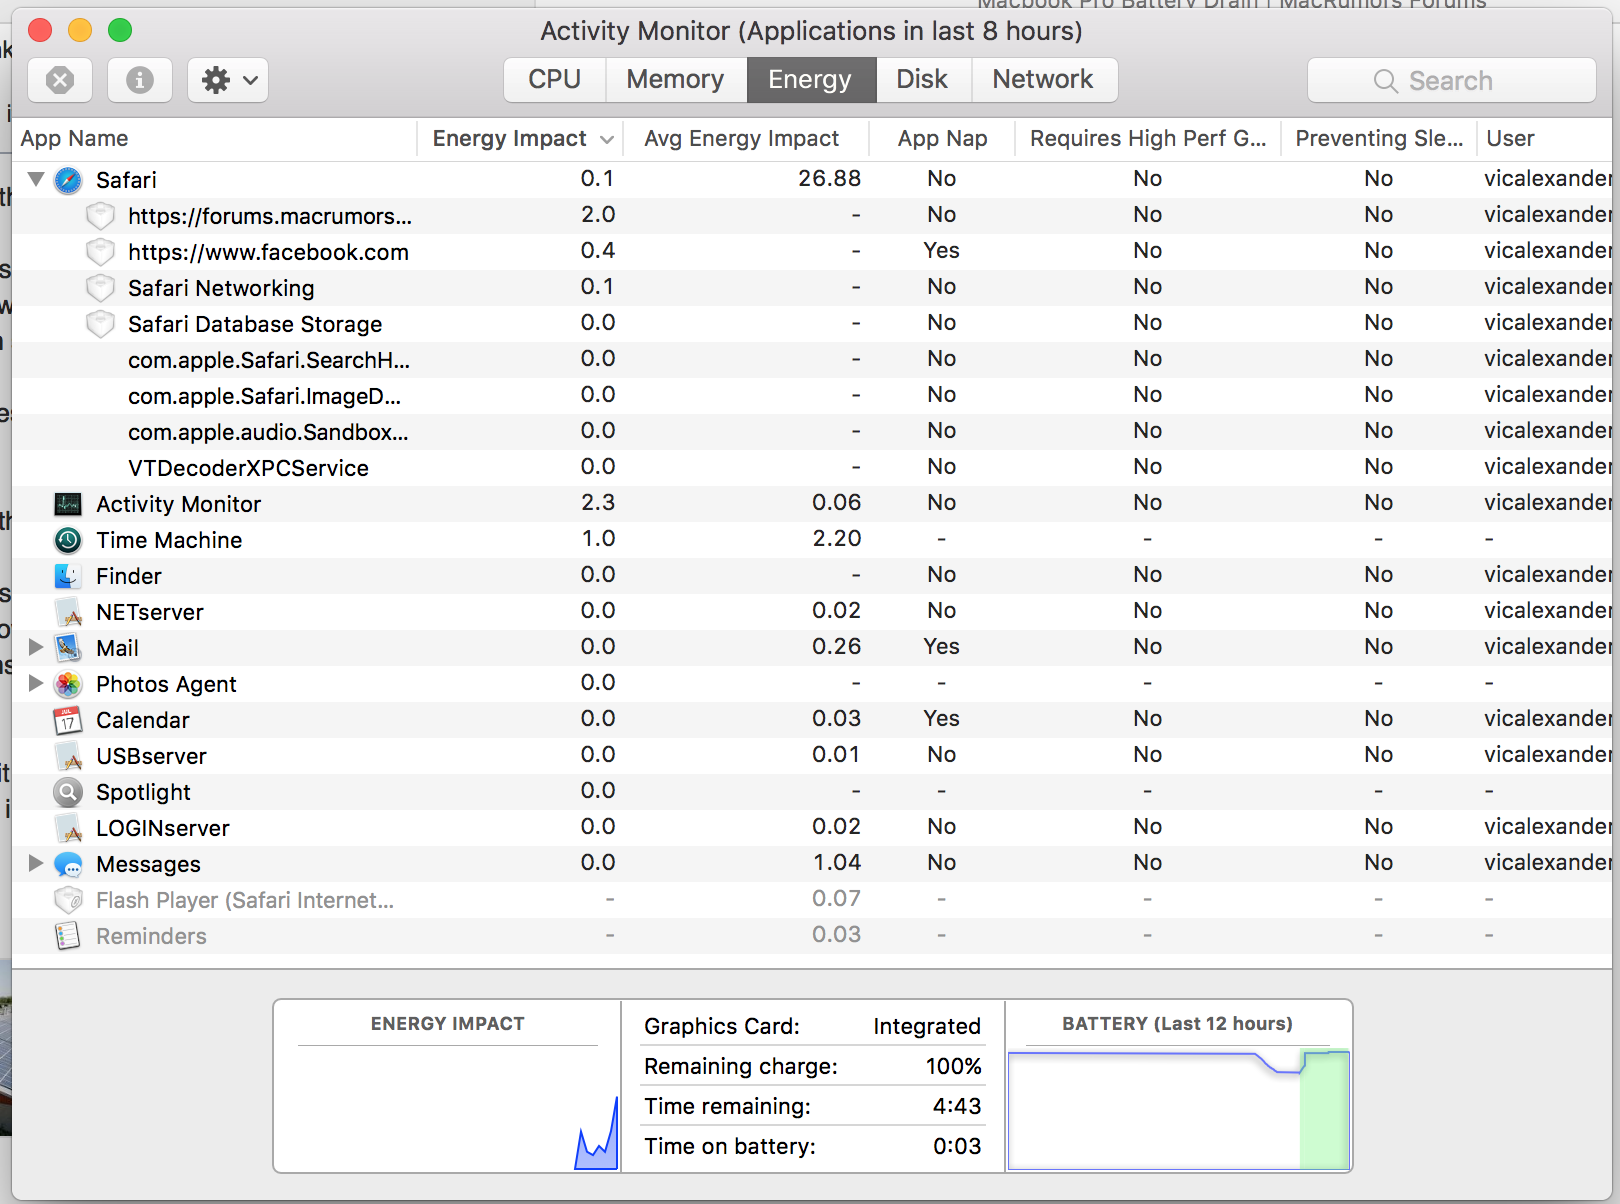Click the Messages bubble icon
Image resolution: width=1620 pixels, height=1204 pixels.
tap(68, 864)
